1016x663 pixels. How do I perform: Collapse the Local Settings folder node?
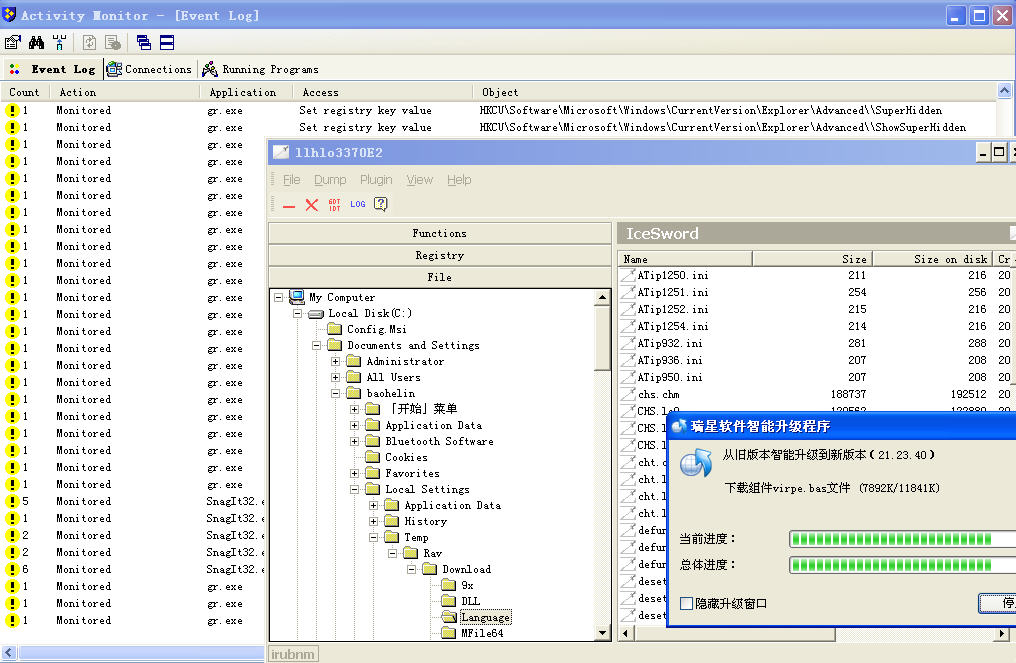[357, 490]
